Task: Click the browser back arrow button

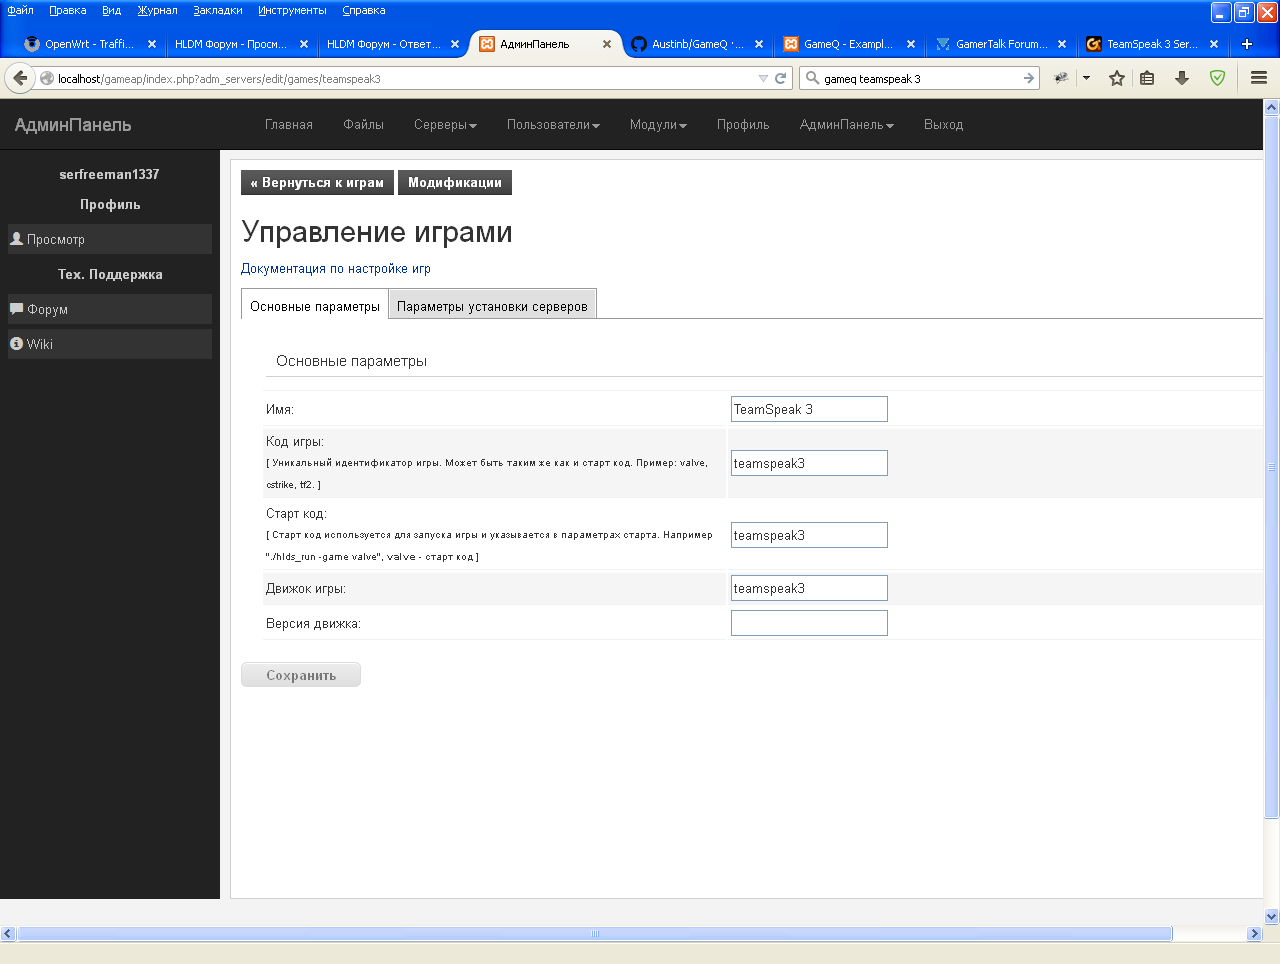Action: click(x=20, y=78)
